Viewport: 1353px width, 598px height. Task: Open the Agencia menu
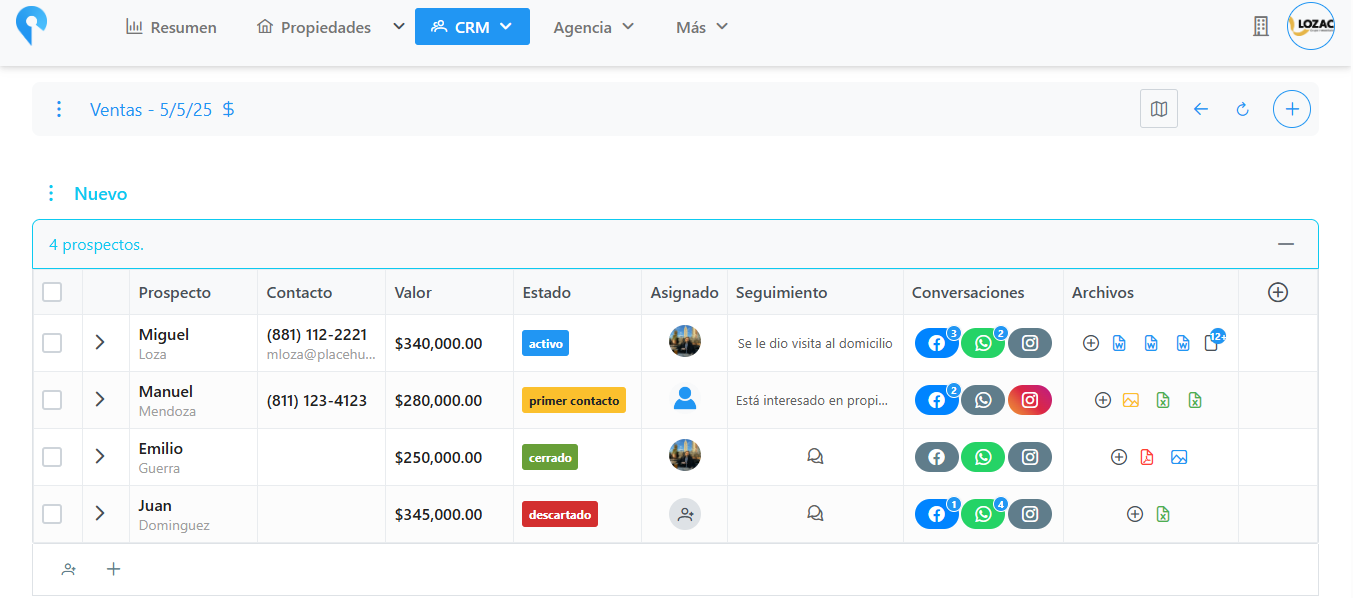[x=594, y=27]
